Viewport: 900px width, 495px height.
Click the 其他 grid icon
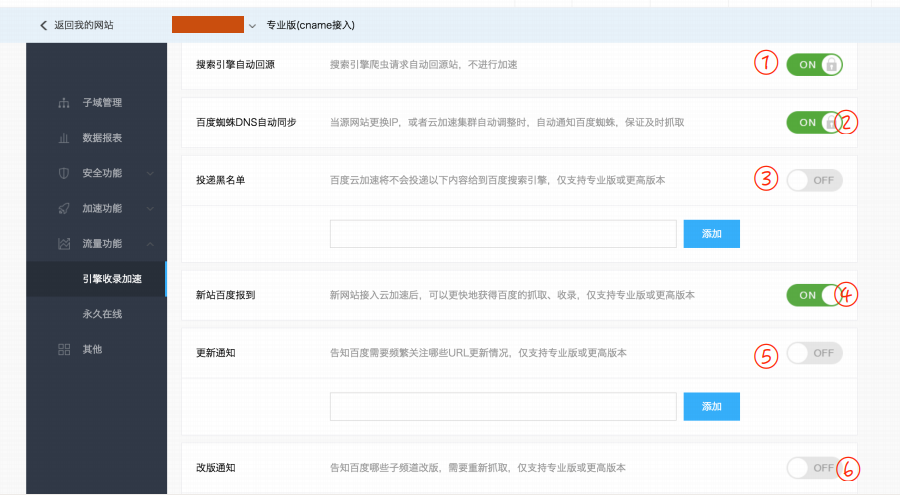pyautogui.click(x=64, y=349)
